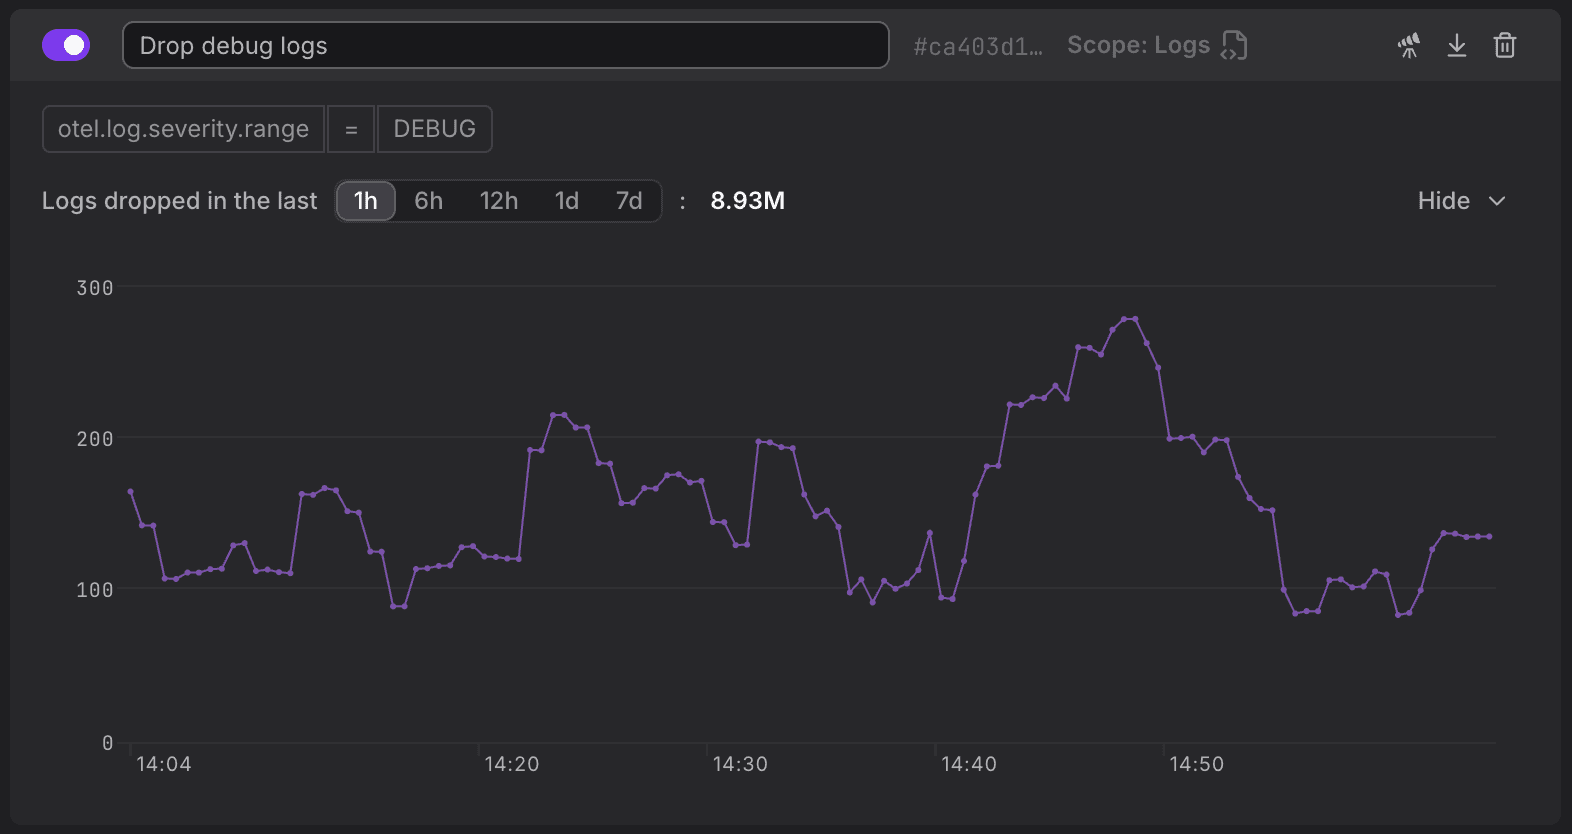Screen dimensions: 1572x834
Task: Click the download rule icon
Action: [1457, 45]
